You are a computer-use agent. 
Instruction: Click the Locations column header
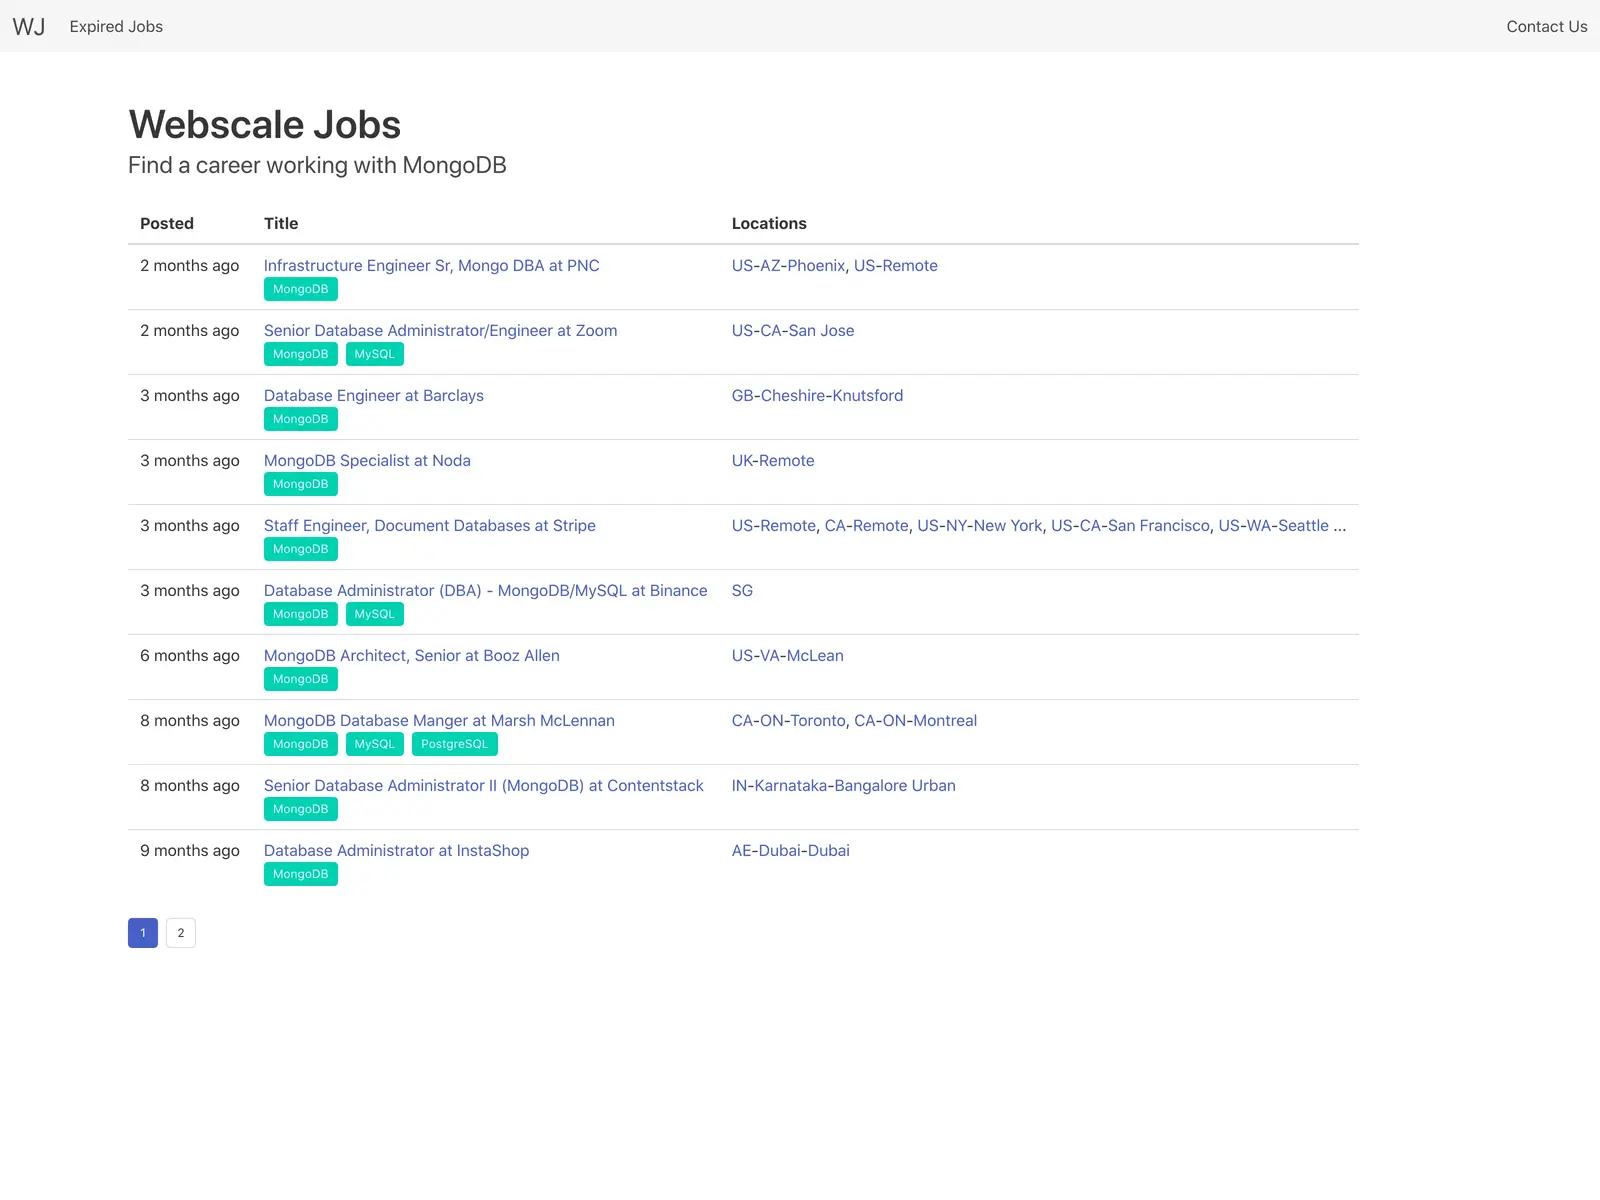(x=769, y=223)
